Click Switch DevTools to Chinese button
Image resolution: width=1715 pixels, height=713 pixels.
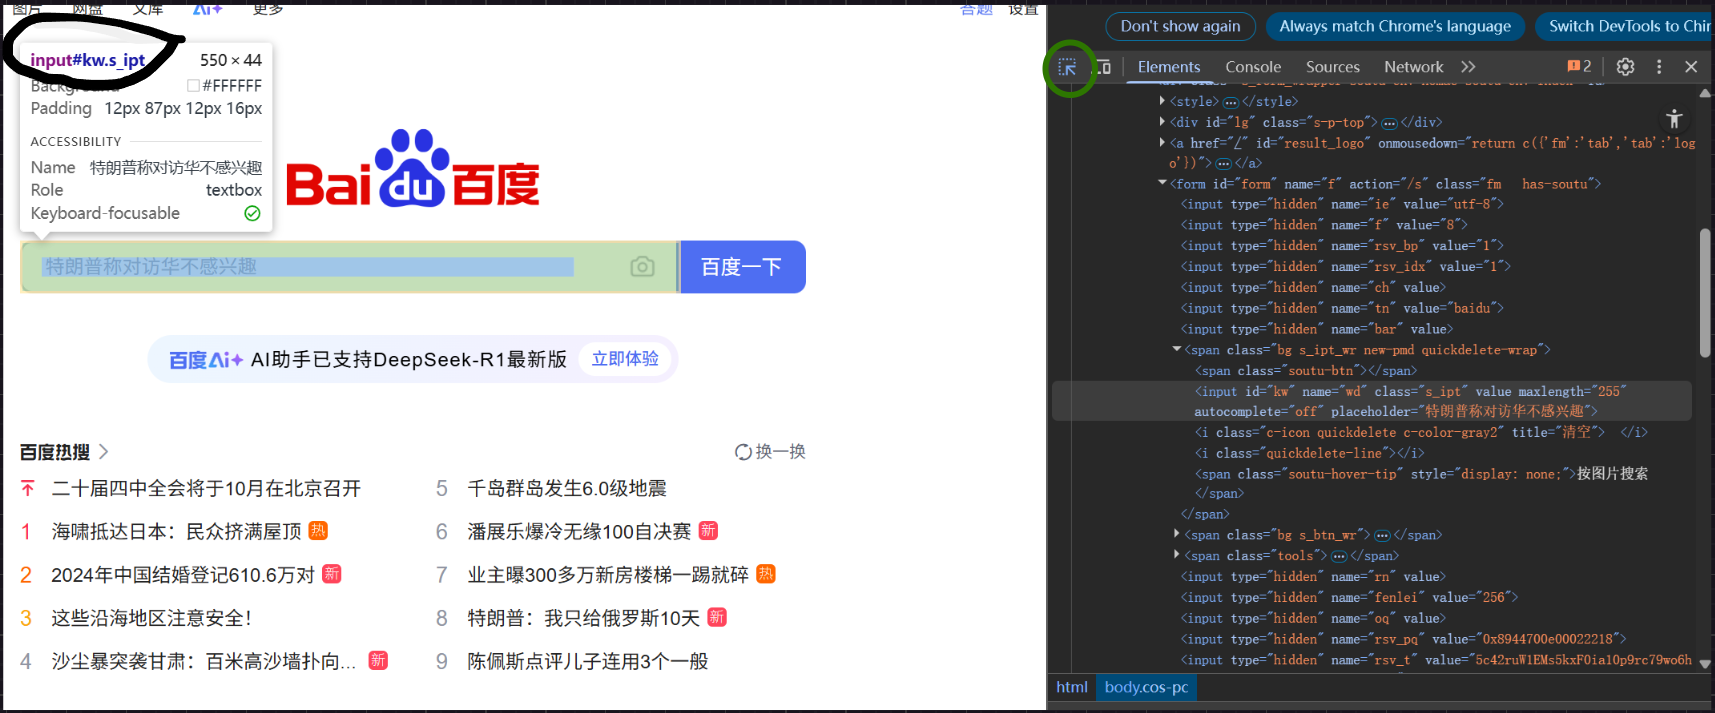1625,26
